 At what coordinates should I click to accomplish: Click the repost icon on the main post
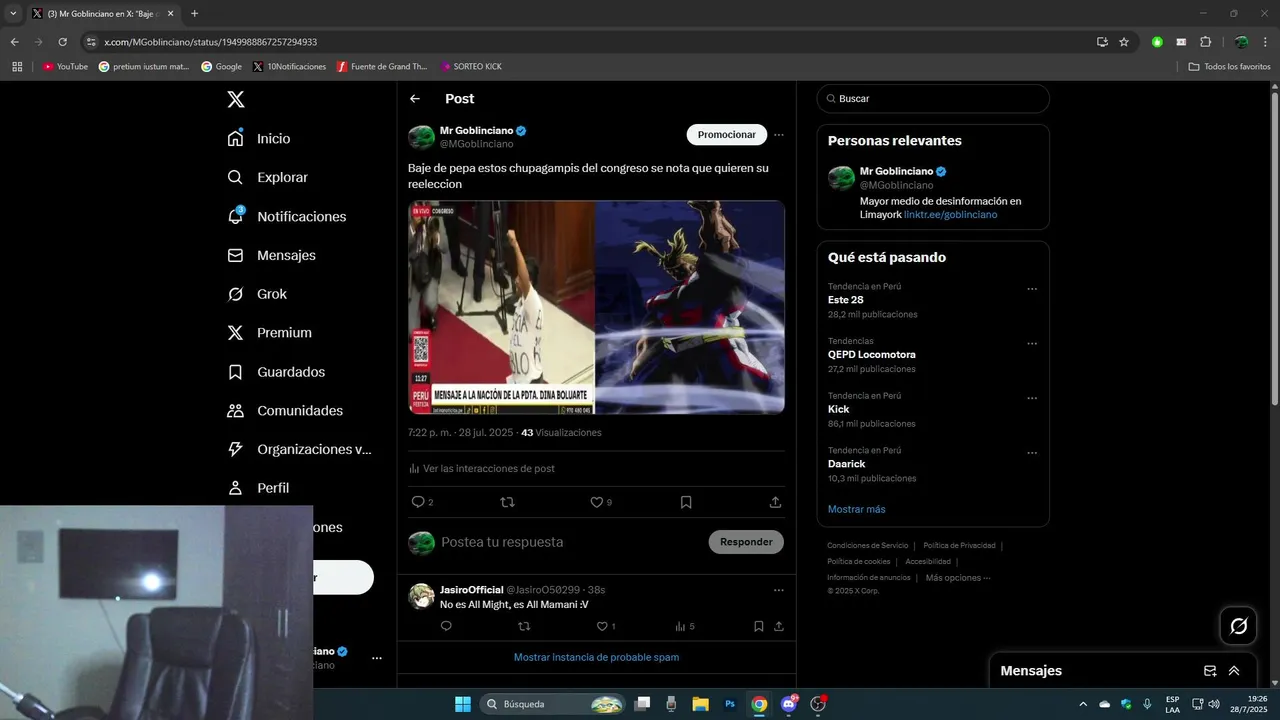tap(507, 502)
